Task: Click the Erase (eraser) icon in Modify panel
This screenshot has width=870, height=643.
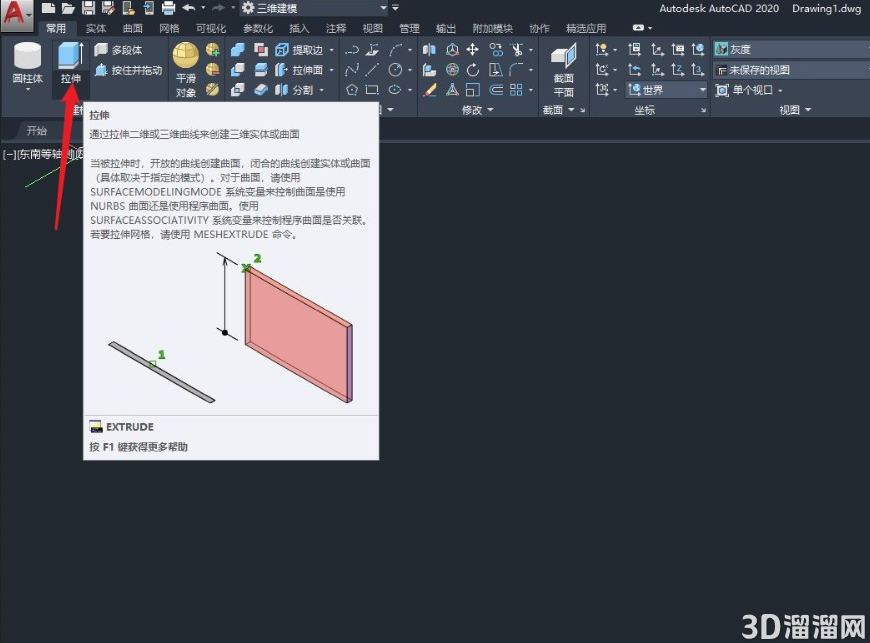Action: point(429,89)
